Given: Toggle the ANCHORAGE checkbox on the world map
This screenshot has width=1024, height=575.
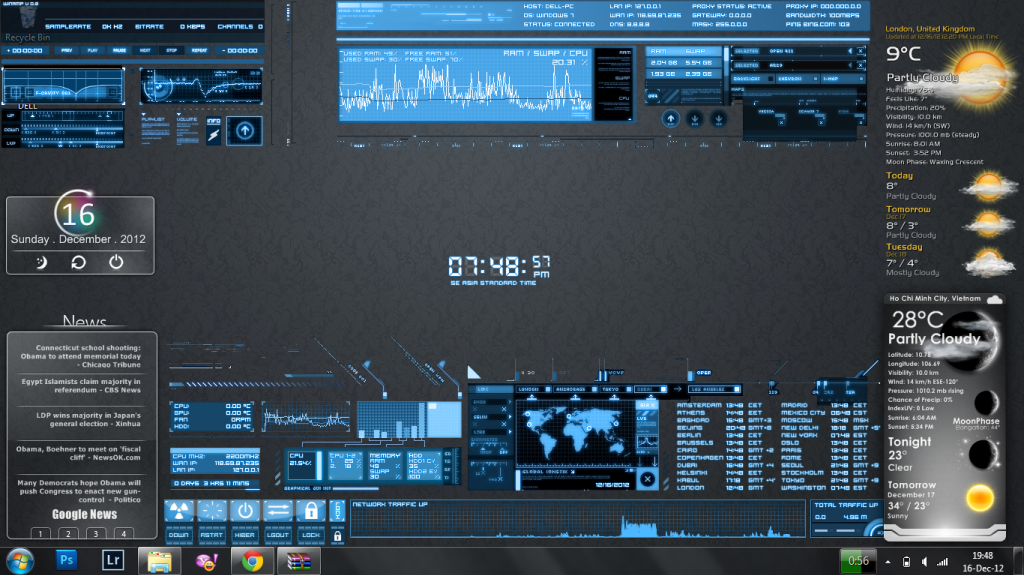Looking at the screenshot, I should [x=594, y=389].
